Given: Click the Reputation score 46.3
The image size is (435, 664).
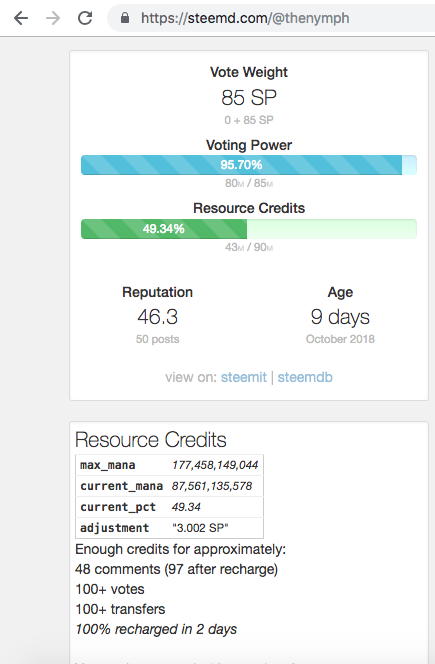Looking at the screenshot, I should (x=158, y=317).
